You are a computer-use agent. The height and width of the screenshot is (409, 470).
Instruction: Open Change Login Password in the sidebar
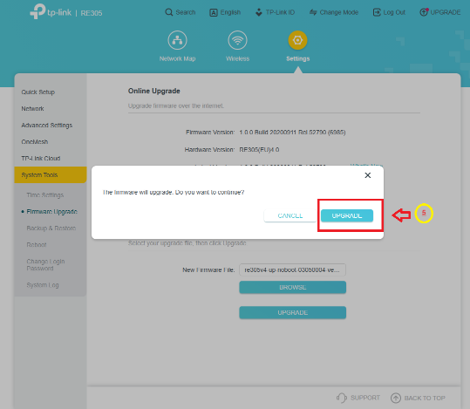46,265
